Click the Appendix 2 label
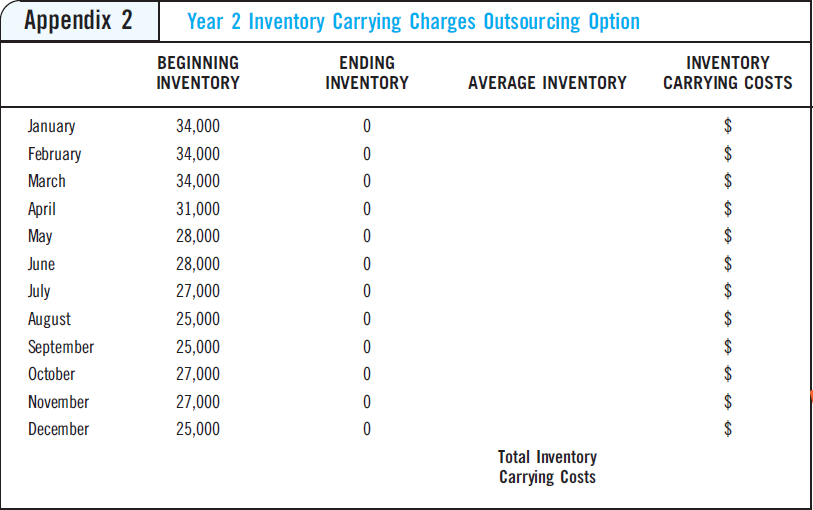Screen dimensions: 813x510 tap(78, 21)
